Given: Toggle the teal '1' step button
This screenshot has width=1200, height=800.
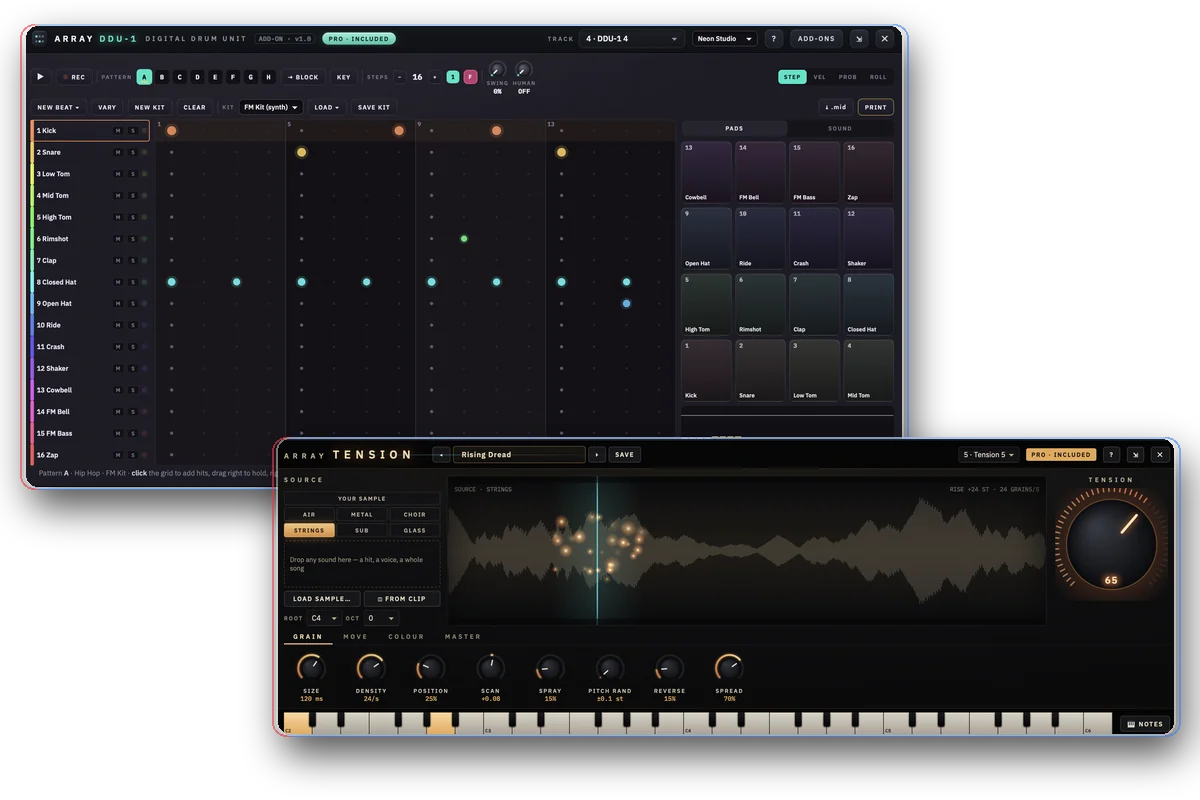Looking at the screenshot, I should coord(453,77).
